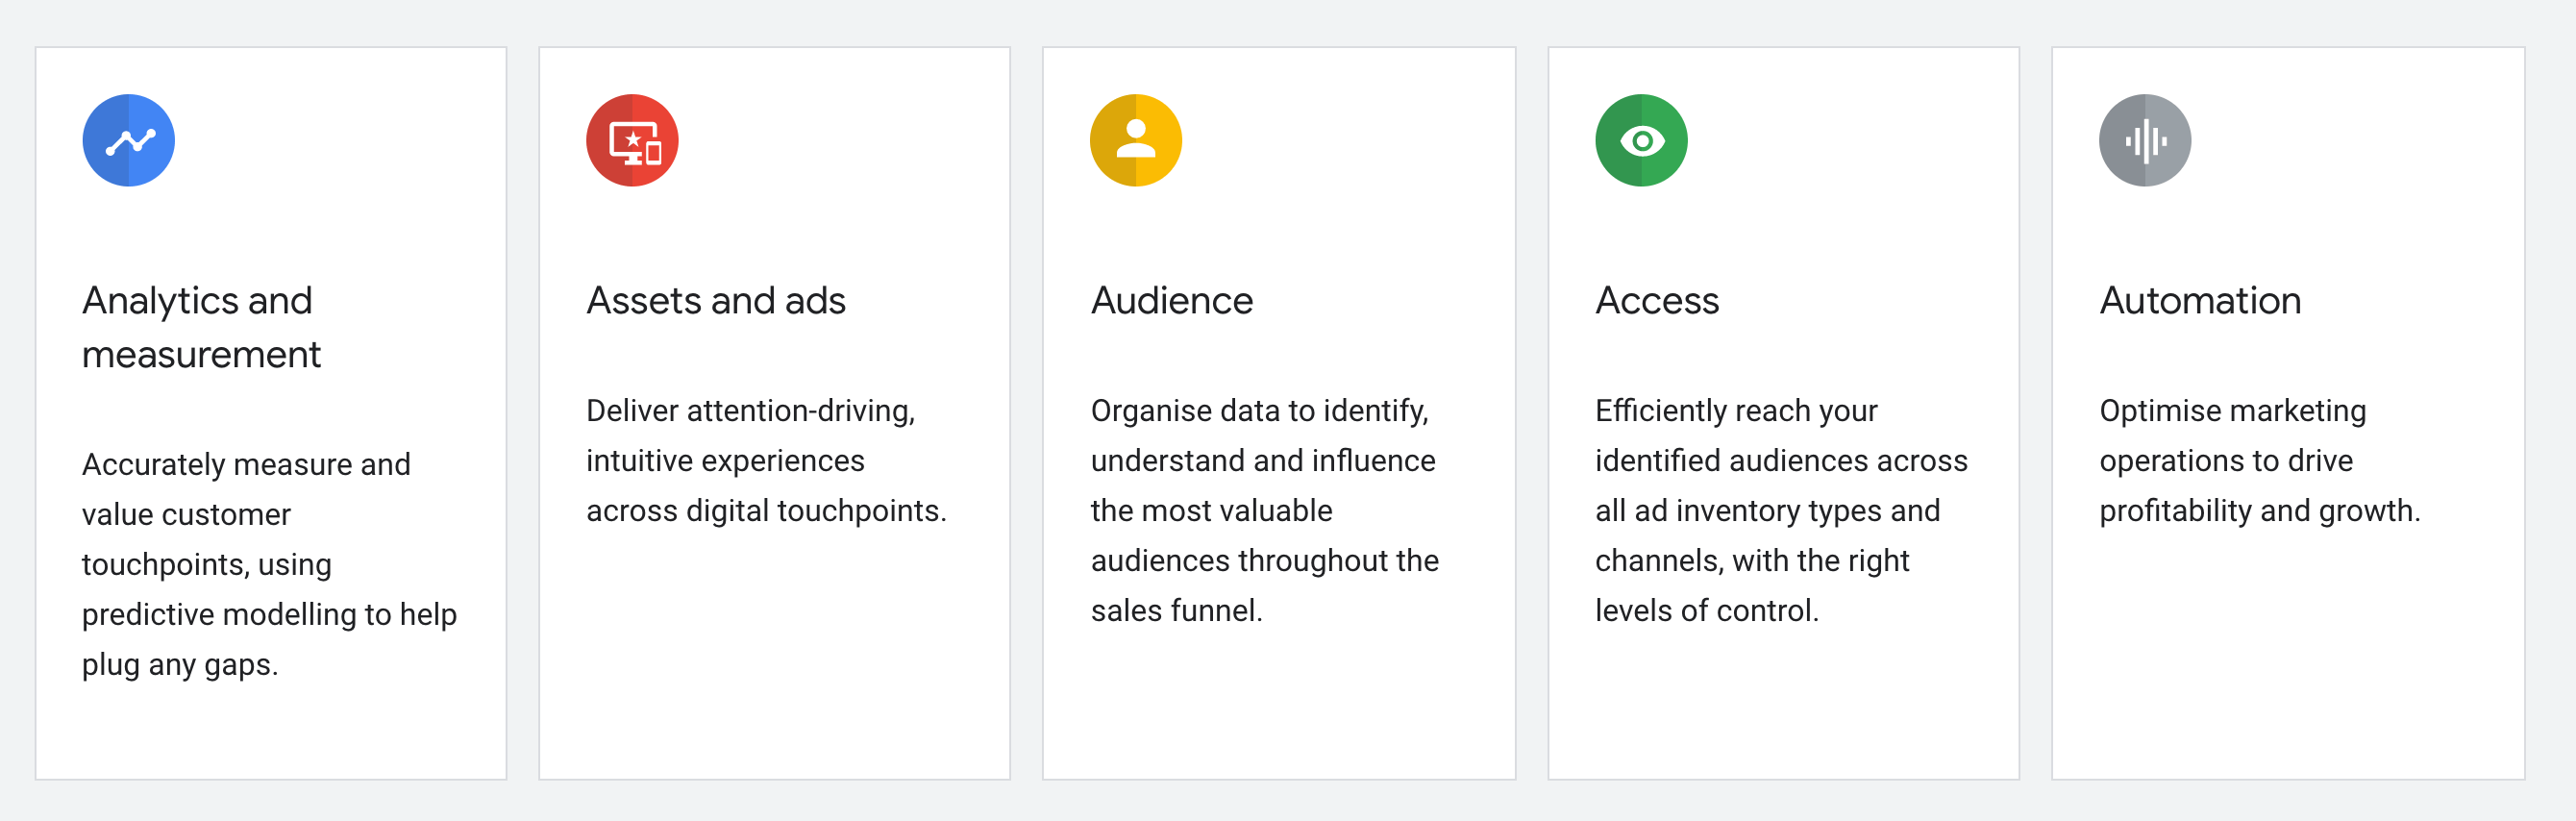Click the "Audience" card title

(x=1171, y=301)
